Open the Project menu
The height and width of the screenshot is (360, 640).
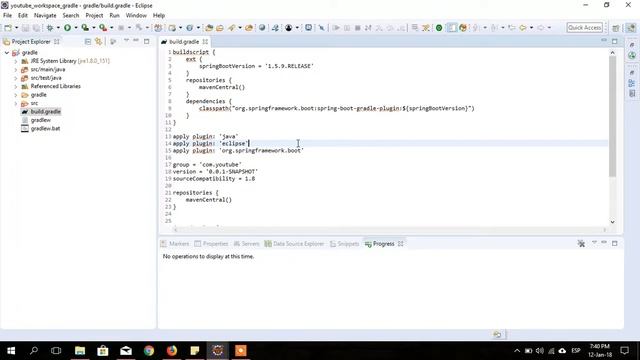coord(94,15)
